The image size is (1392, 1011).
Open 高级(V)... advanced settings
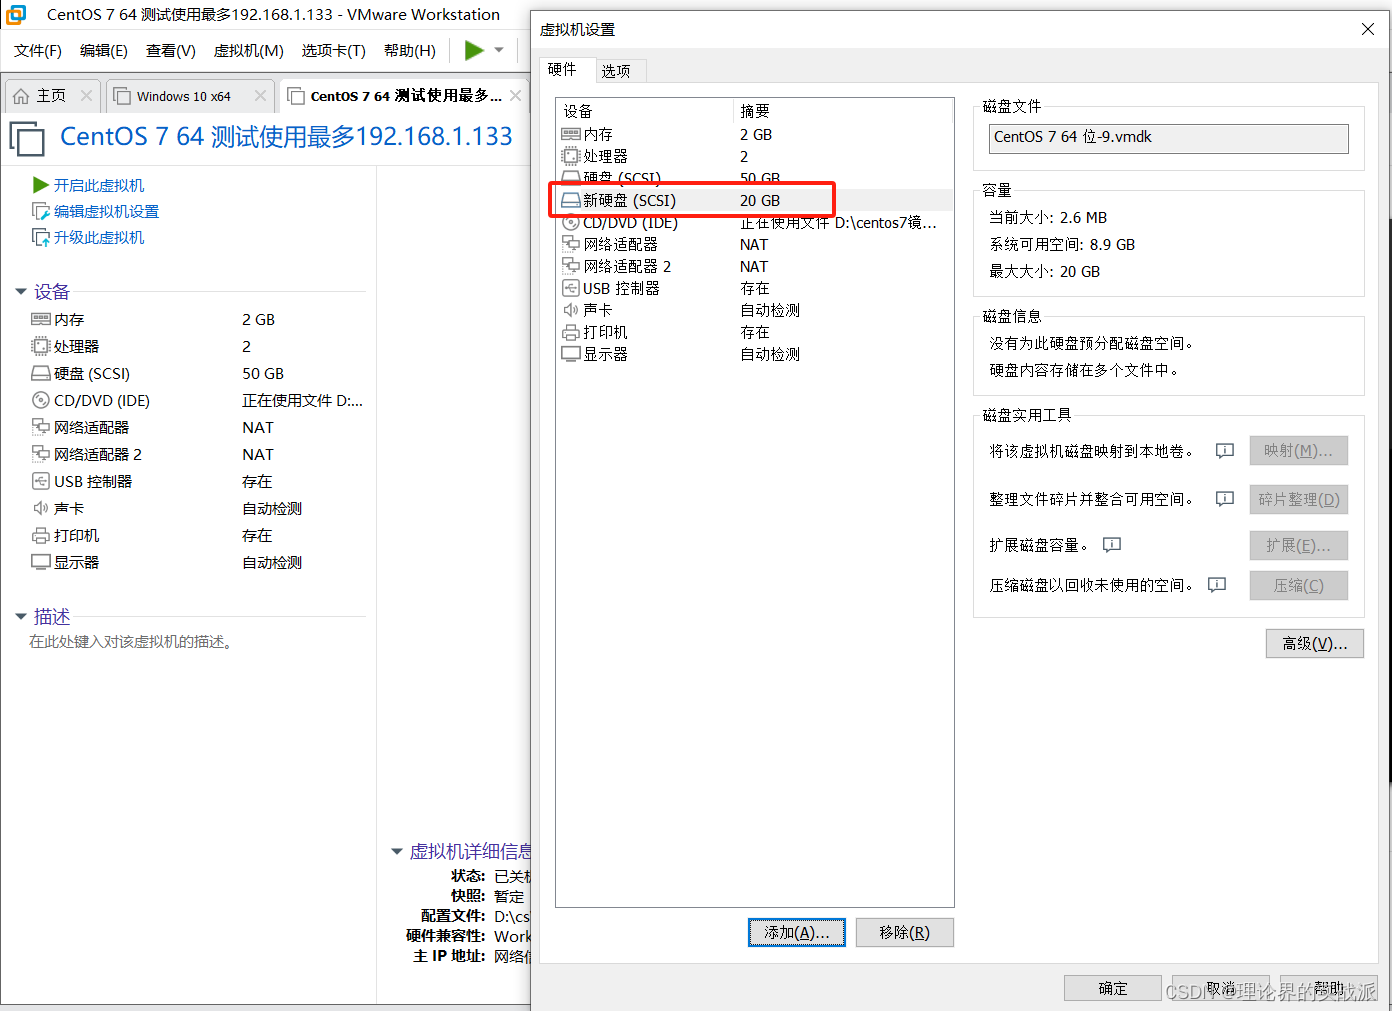point(1315,643)
